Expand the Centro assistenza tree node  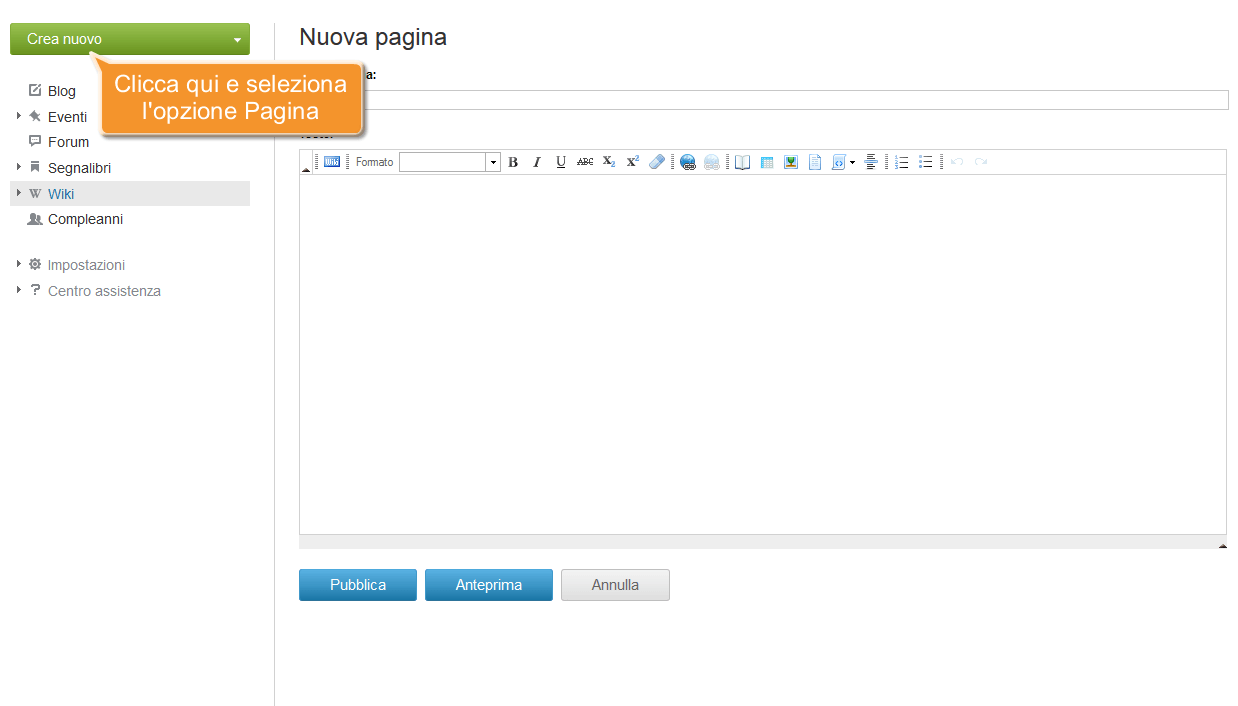(19, 290)
